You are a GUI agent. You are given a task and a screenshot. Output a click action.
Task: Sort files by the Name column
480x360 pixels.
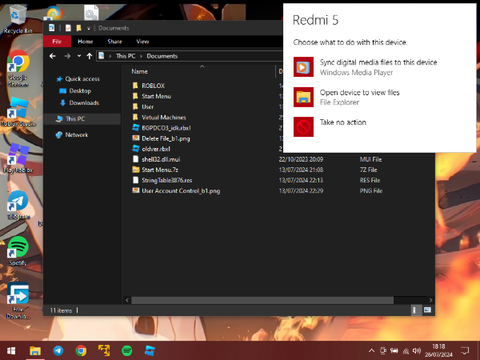(x=139, y=71)
